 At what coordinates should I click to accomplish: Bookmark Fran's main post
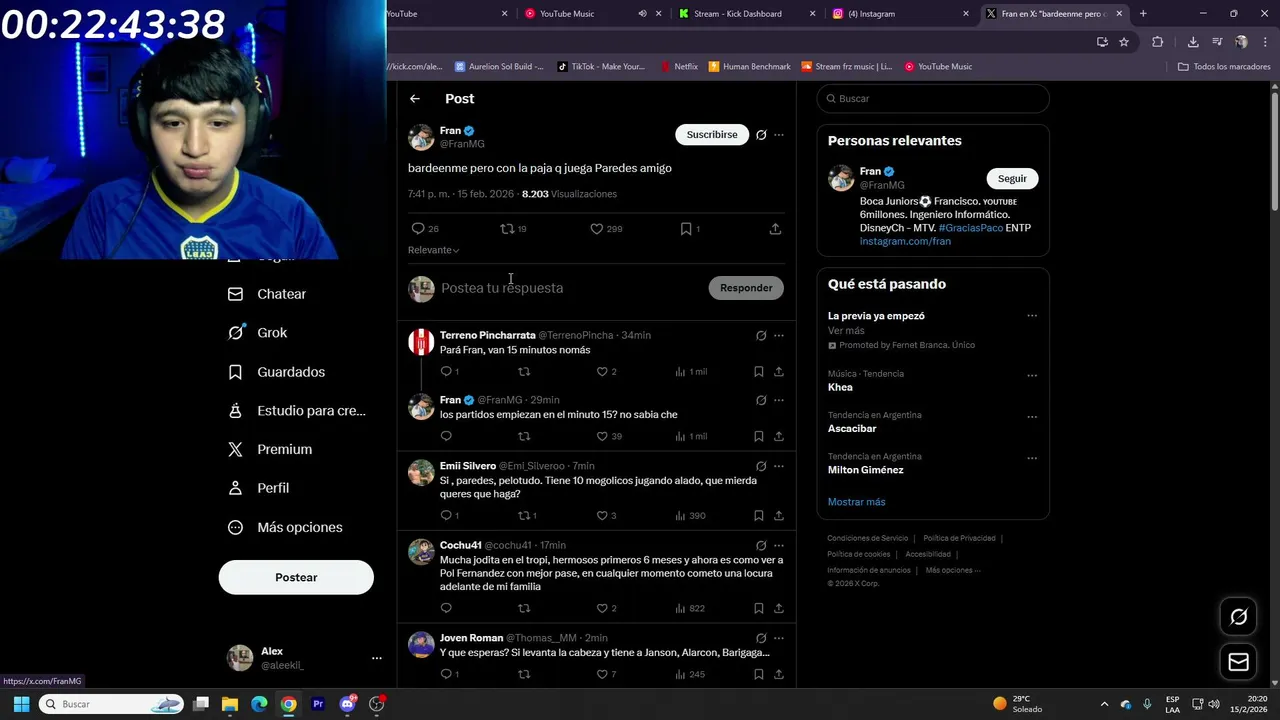(686, 229)
